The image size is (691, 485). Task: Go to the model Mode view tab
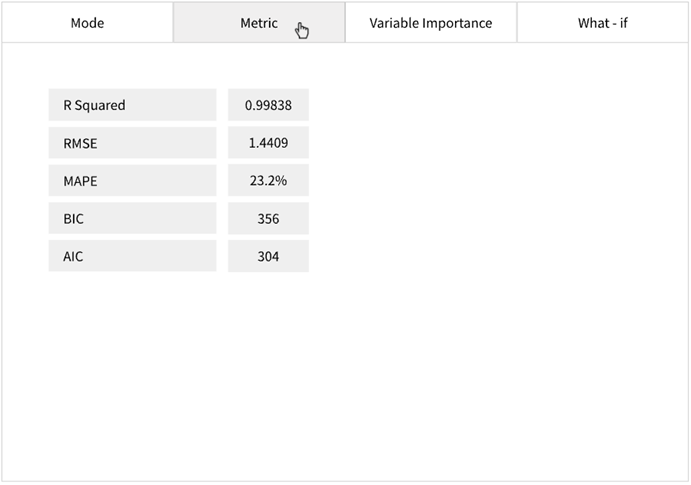pyautogui.click(x=87, y=23)
